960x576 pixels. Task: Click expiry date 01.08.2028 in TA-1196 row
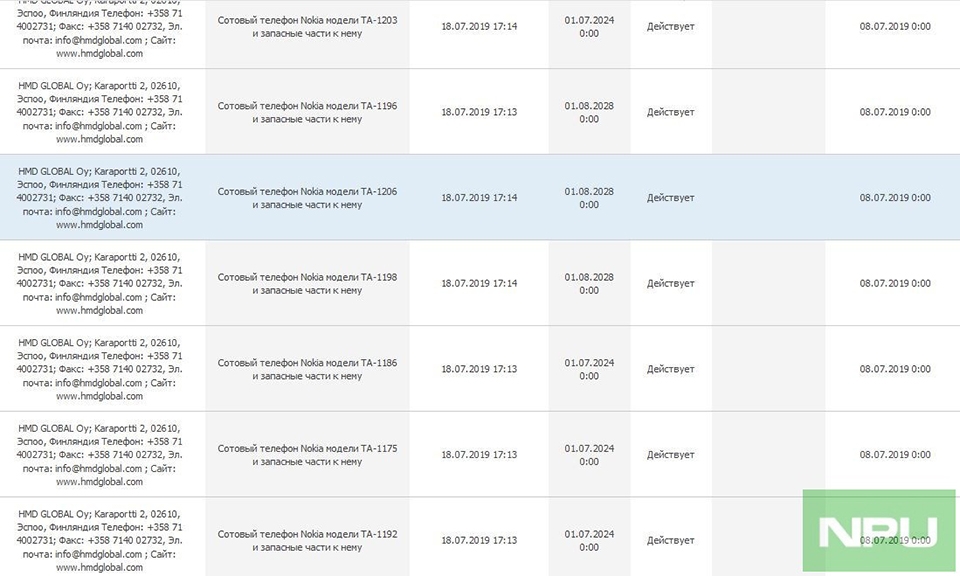tap(589, 112)
